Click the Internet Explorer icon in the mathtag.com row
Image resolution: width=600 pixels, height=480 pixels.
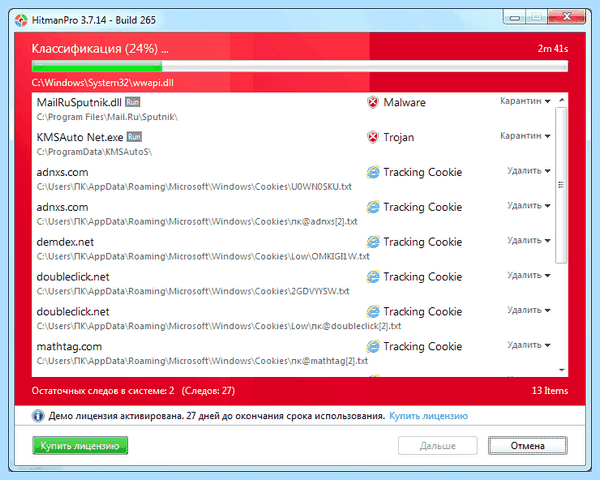tap(373, 346)
